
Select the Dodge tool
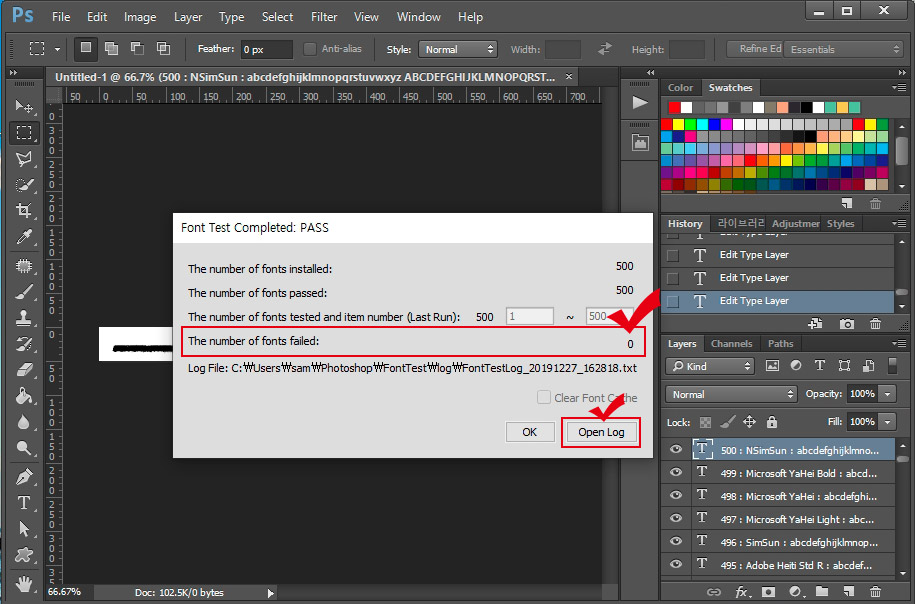(24, 448)
